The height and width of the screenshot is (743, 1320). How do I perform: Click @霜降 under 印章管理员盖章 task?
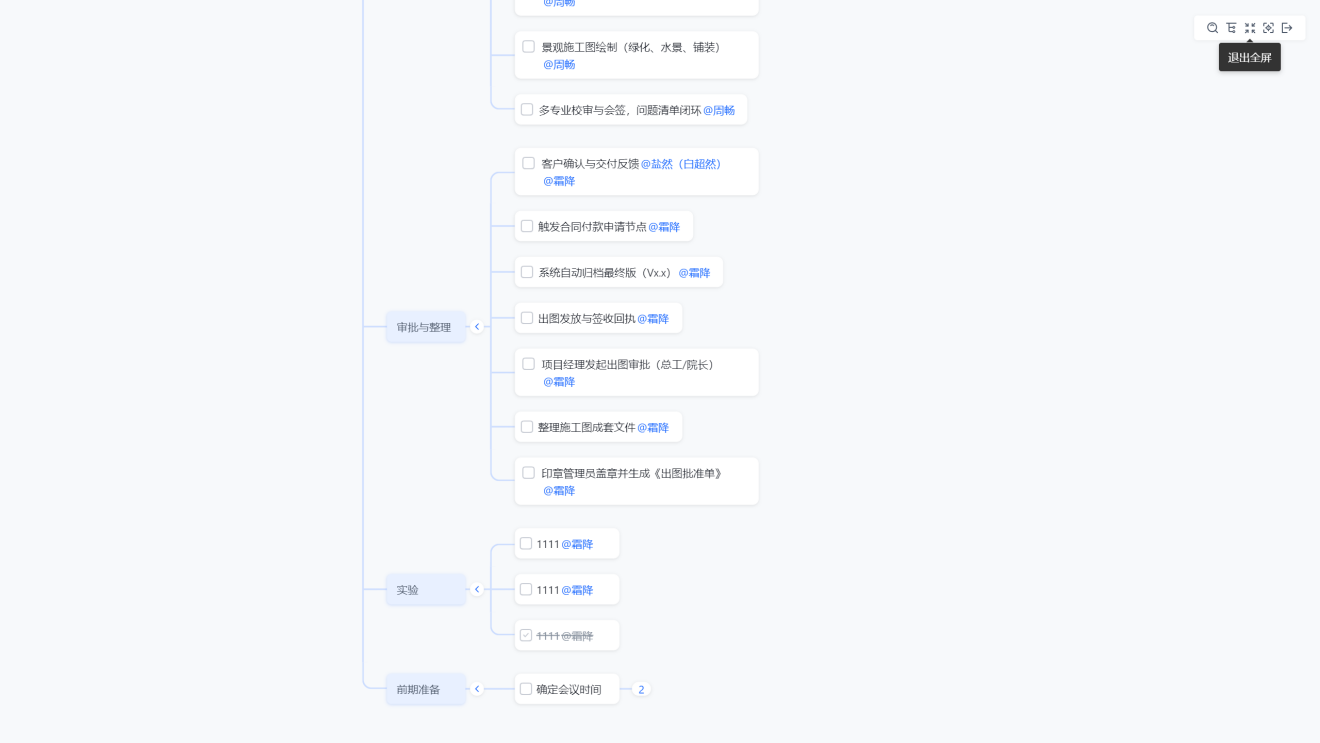[x=559, y=491]
